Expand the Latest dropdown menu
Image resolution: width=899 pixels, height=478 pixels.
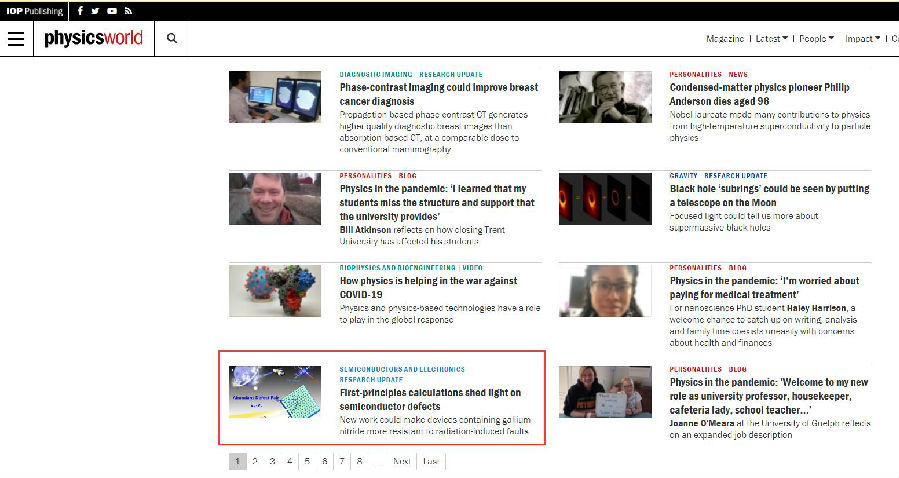[x=771, y=39]
